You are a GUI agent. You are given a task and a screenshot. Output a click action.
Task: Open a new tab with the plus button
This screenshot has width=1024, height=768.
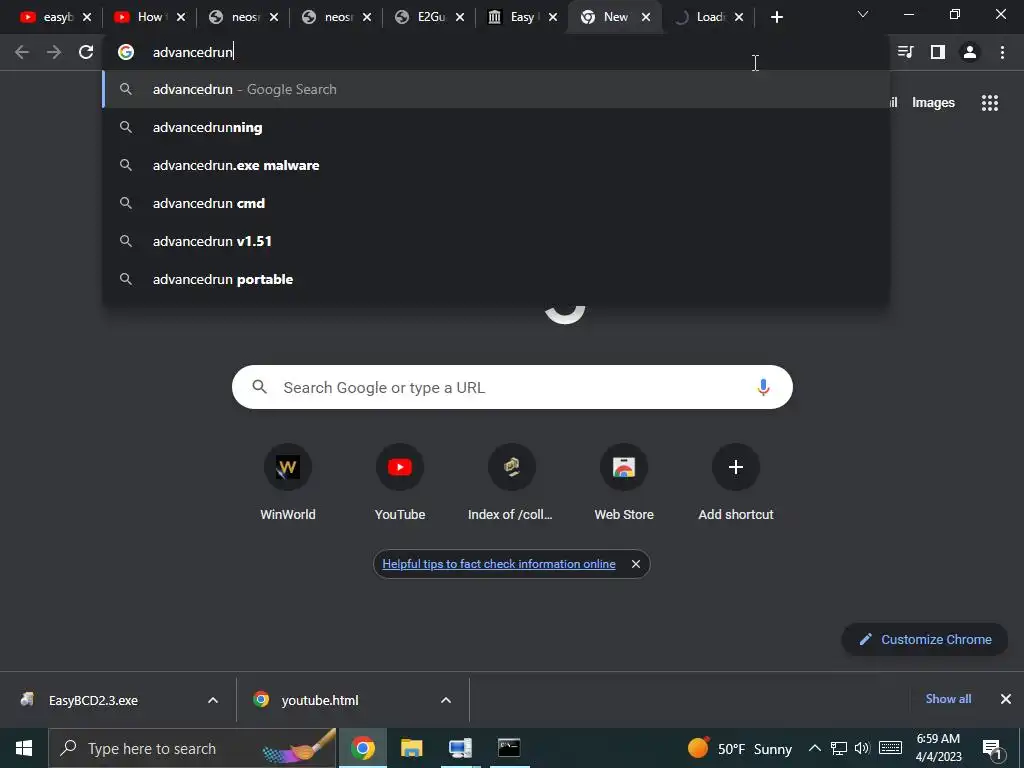776,17
